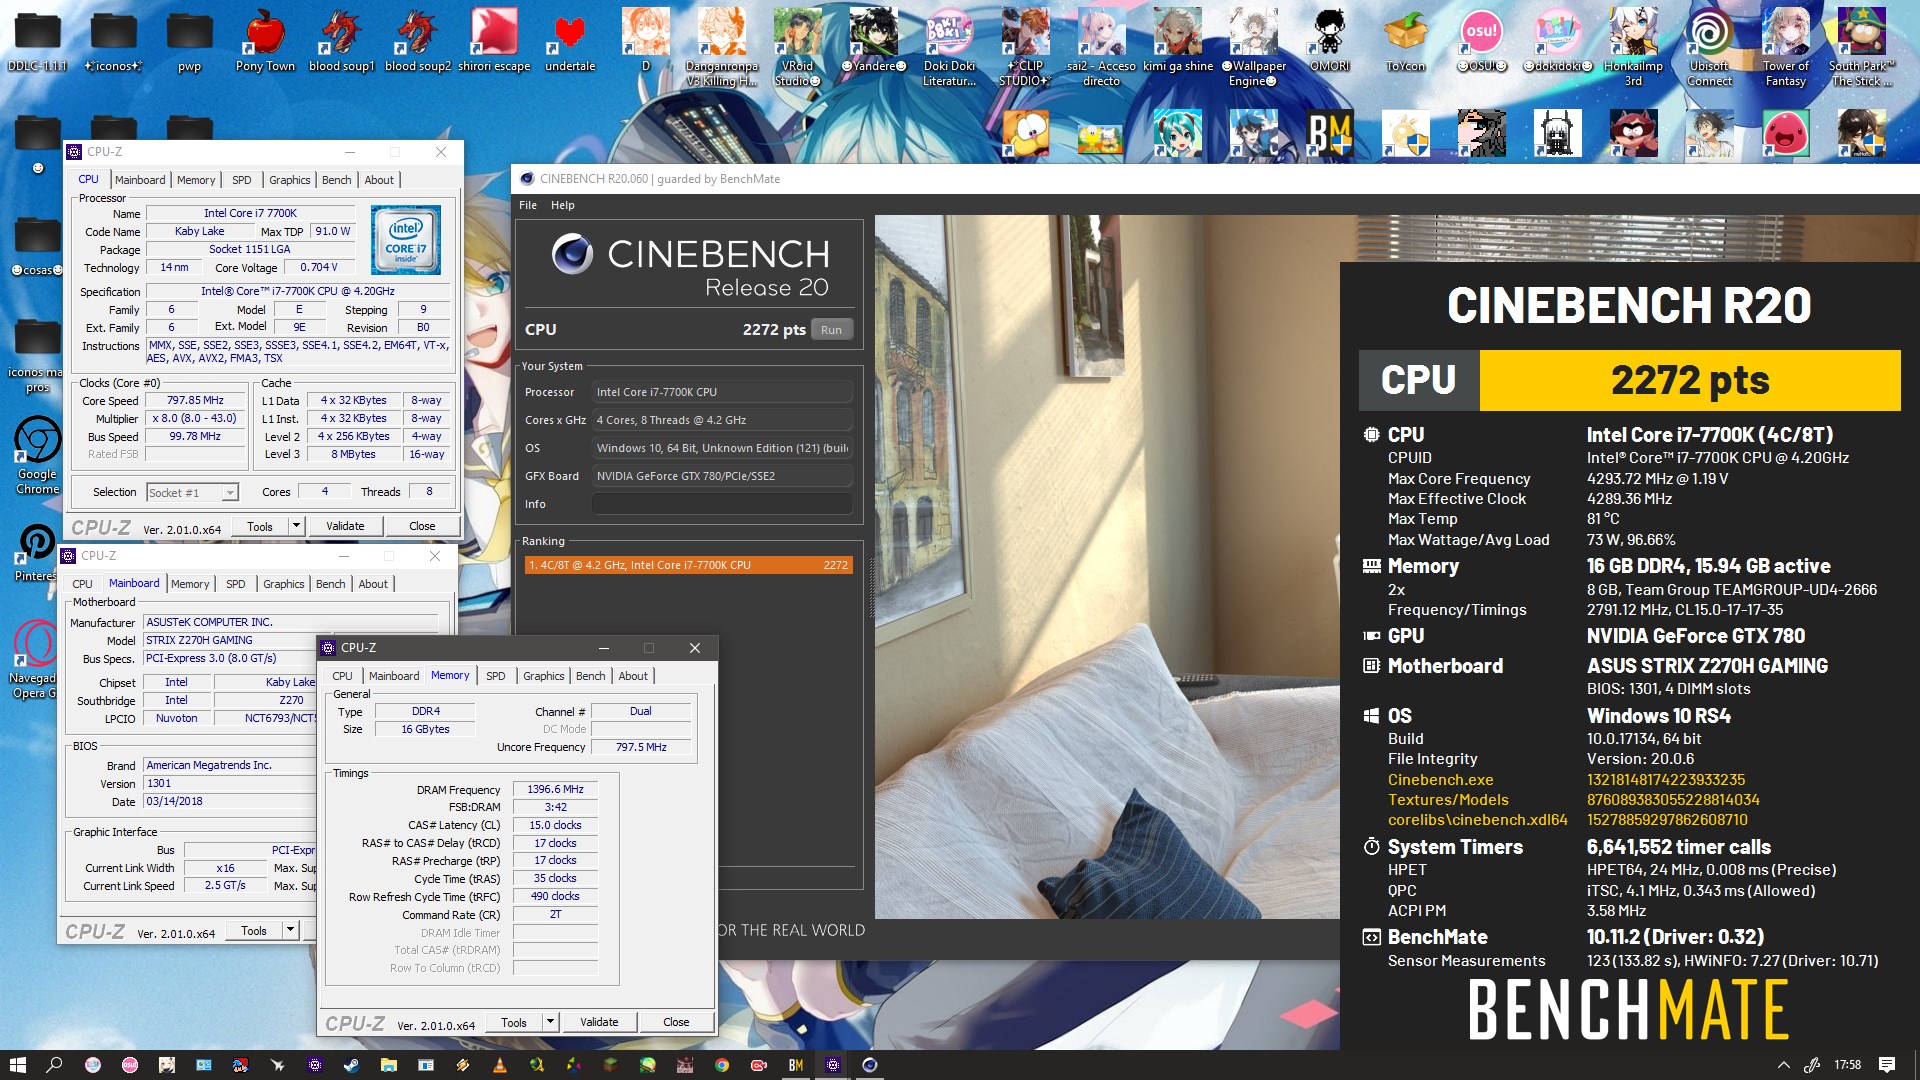Screen dimensions: 1920x1080
Task: Expand Tools arrow in front memory CPU-Z window
Action: 550,1022
